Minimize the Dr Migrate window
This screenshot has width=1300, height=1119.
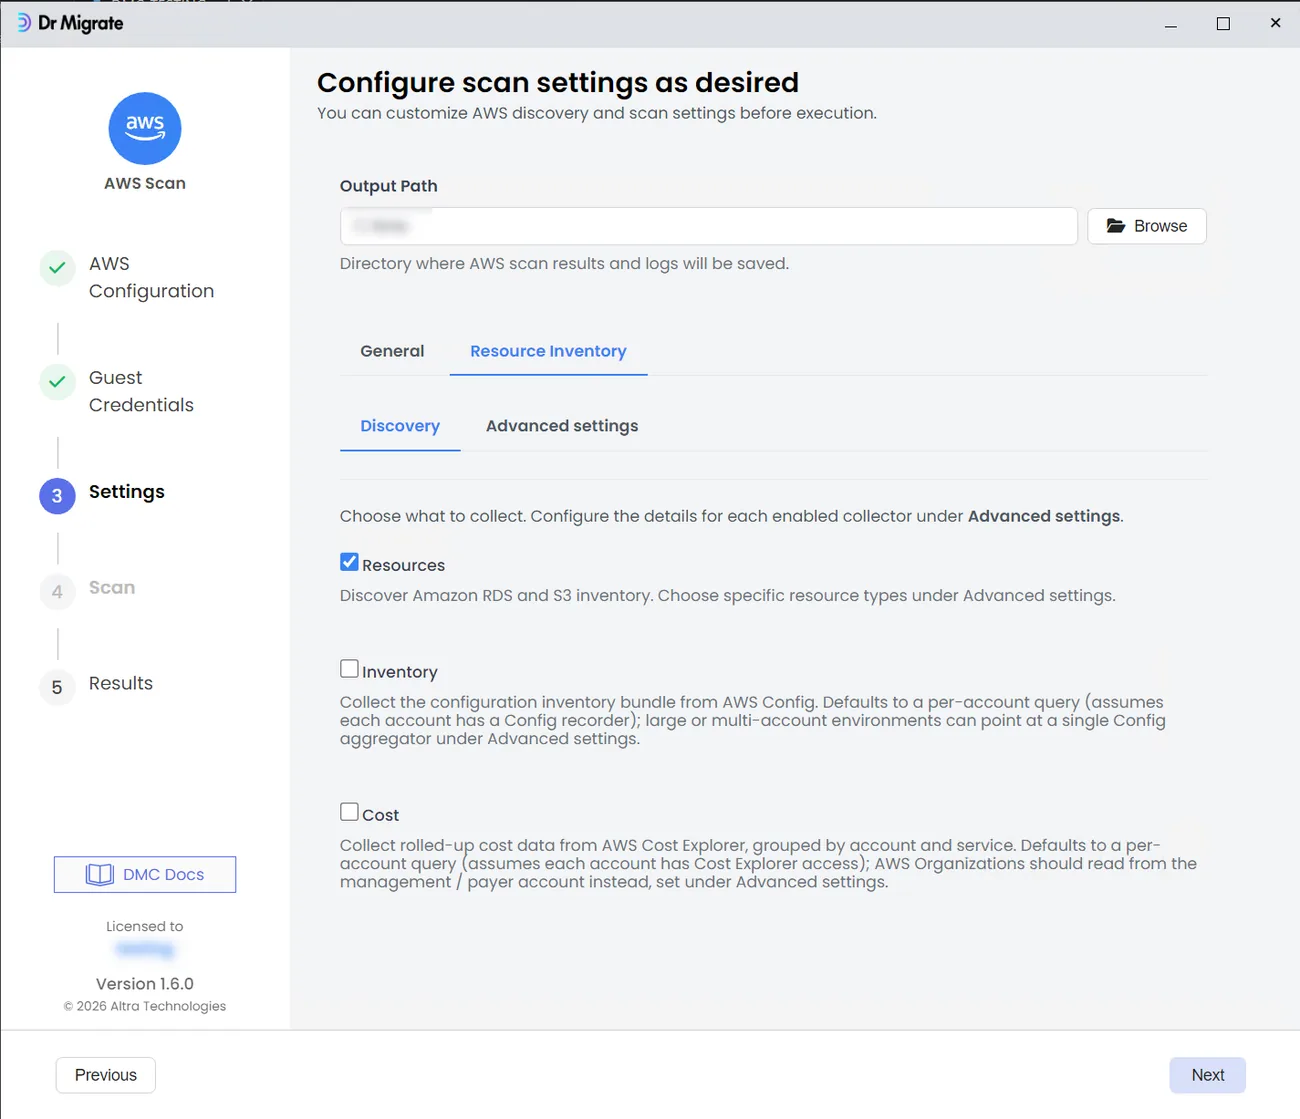1171,23
